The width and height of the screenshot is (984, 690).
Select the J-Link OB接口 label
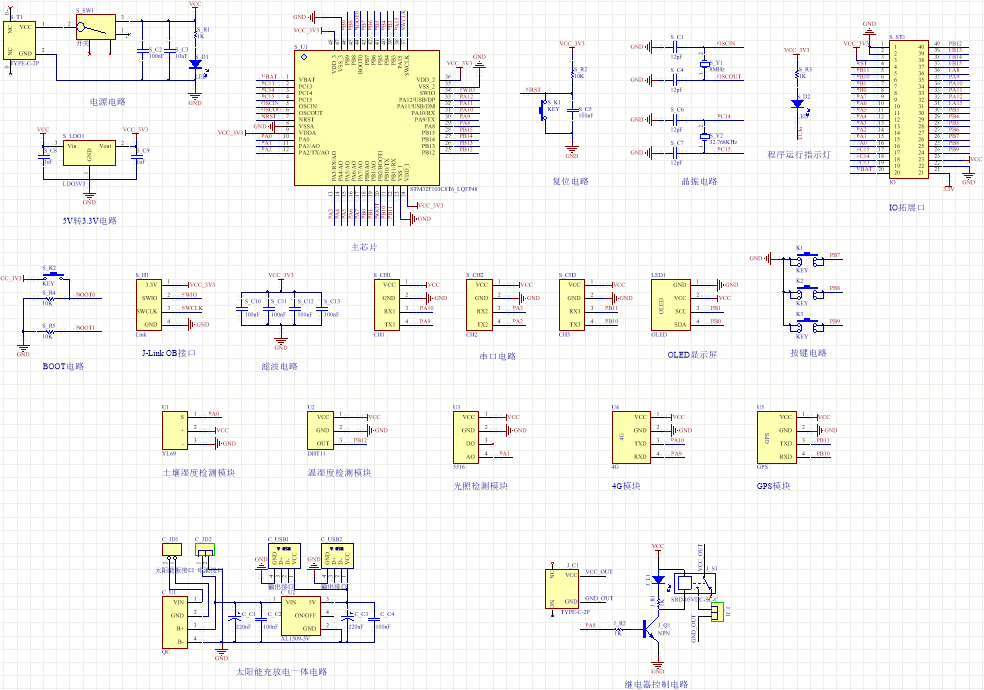168,353
